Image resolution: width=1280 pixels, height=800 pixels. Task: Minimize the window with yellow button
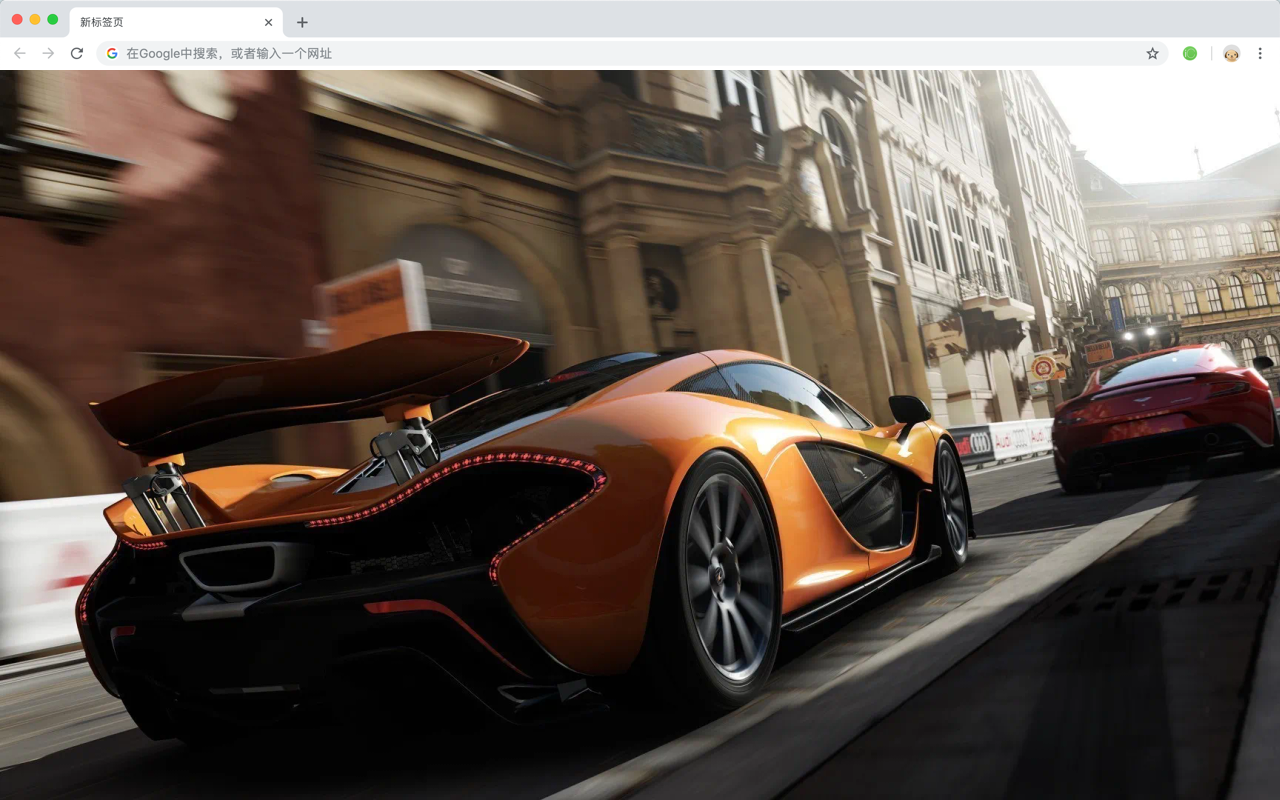click(x=35, y=19)
